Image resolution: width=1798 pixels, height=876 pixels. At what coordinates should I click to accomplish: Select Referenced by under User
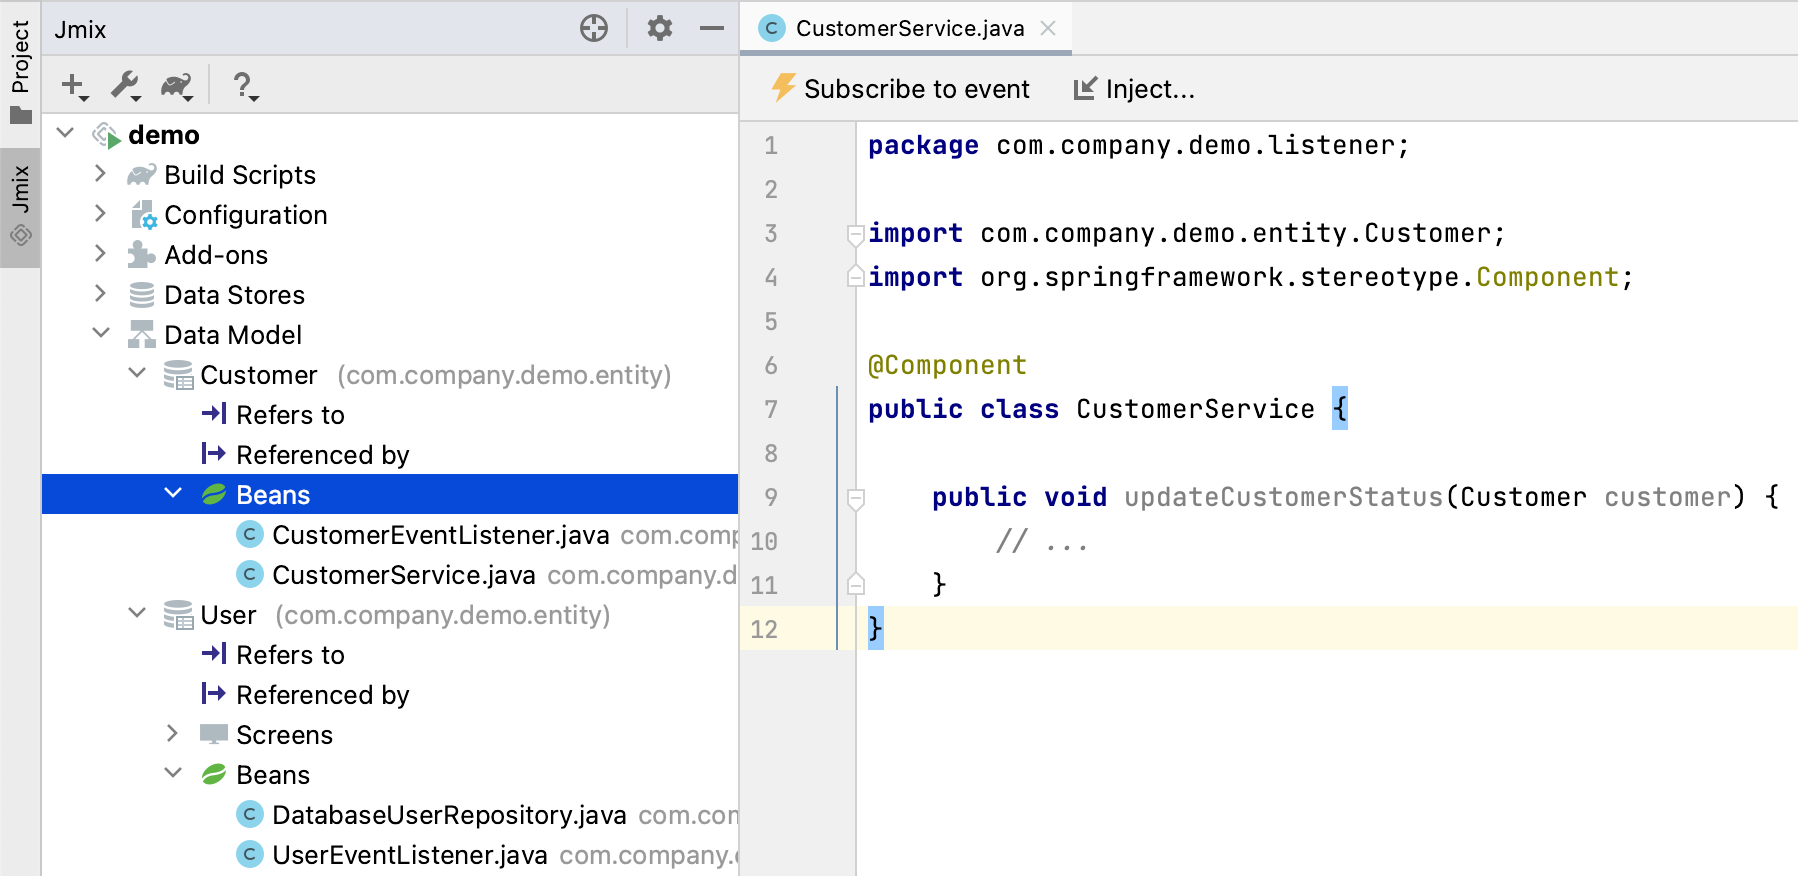(x=323, y=695)
